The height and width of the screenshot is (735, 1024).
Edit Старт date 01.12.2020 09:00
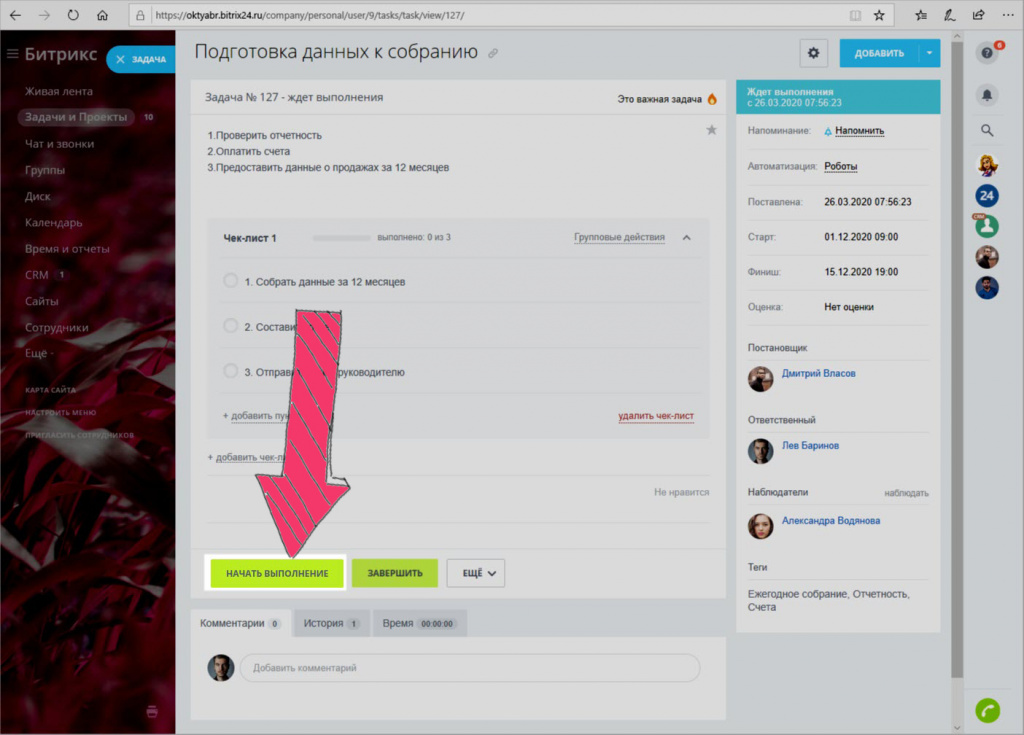tap(861, 237)
